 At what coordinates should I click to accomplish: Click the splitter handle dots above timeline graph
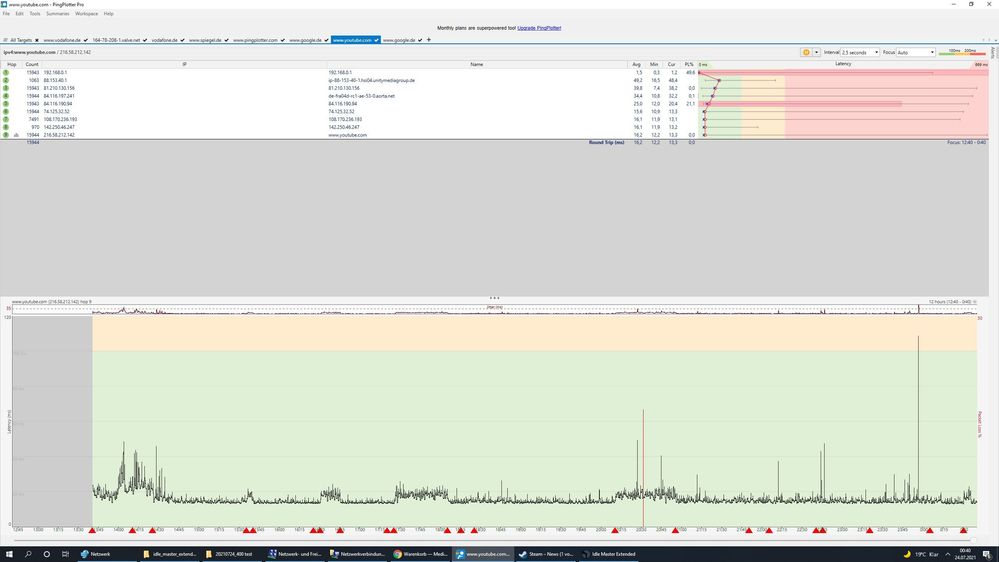pyautogui.click(x=494, y=298)
